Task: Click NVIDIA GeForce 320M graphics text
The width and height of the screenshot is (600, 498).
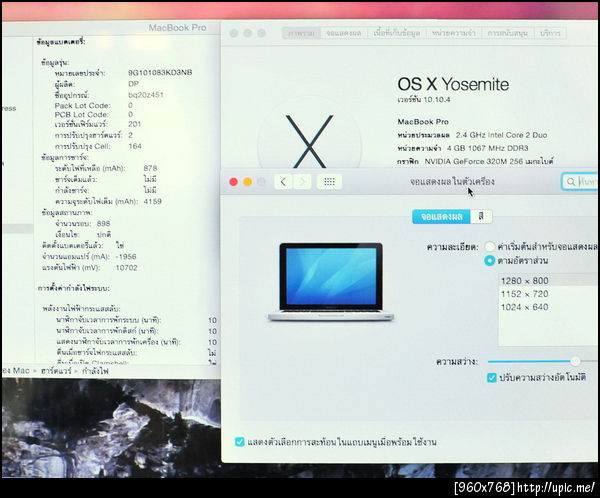Action: click(489, 162)
